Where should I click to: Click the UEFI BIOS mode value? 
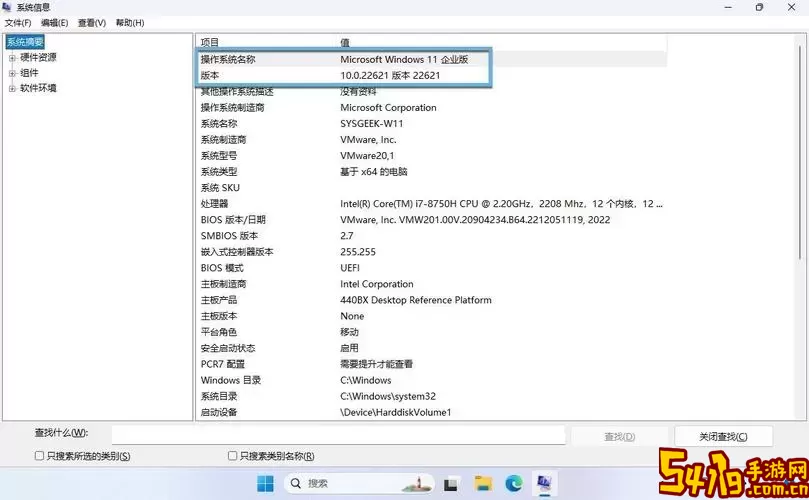(x=350, y=268)
